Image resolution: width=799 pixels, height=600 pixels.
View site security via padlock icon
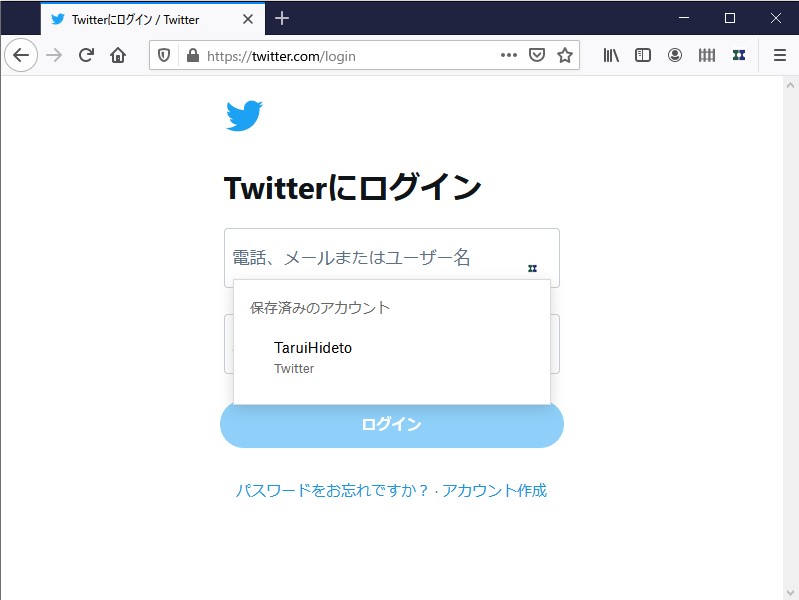193,55
